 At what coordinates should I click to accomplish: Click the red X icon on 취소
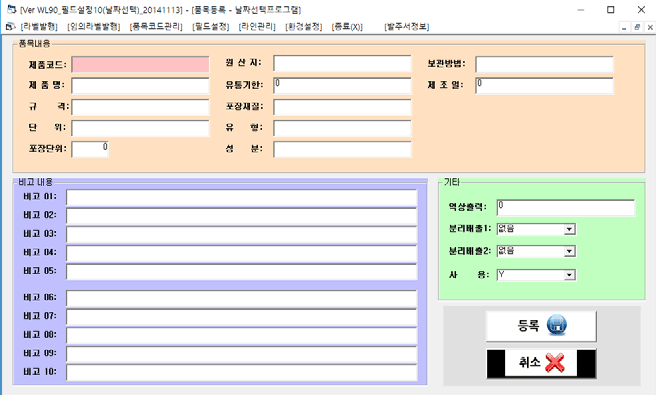pos(555,362)
